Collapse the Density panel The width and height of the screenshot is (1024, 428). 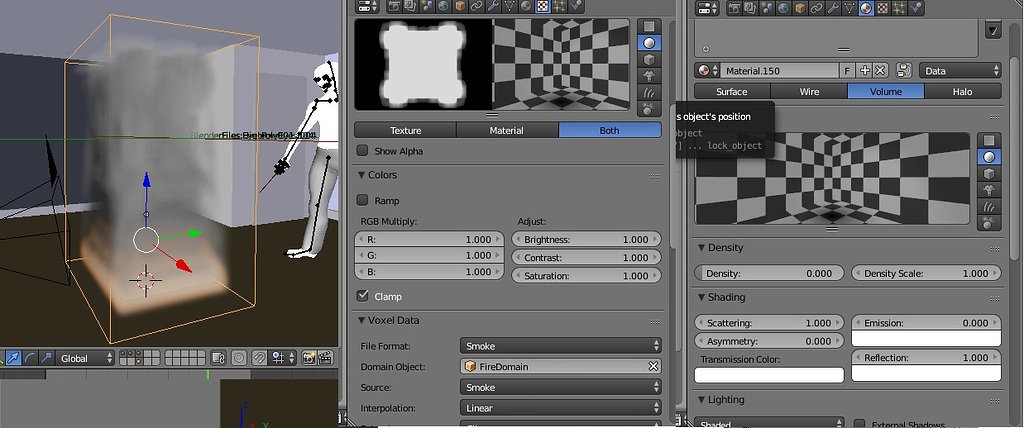pos(701,248)
